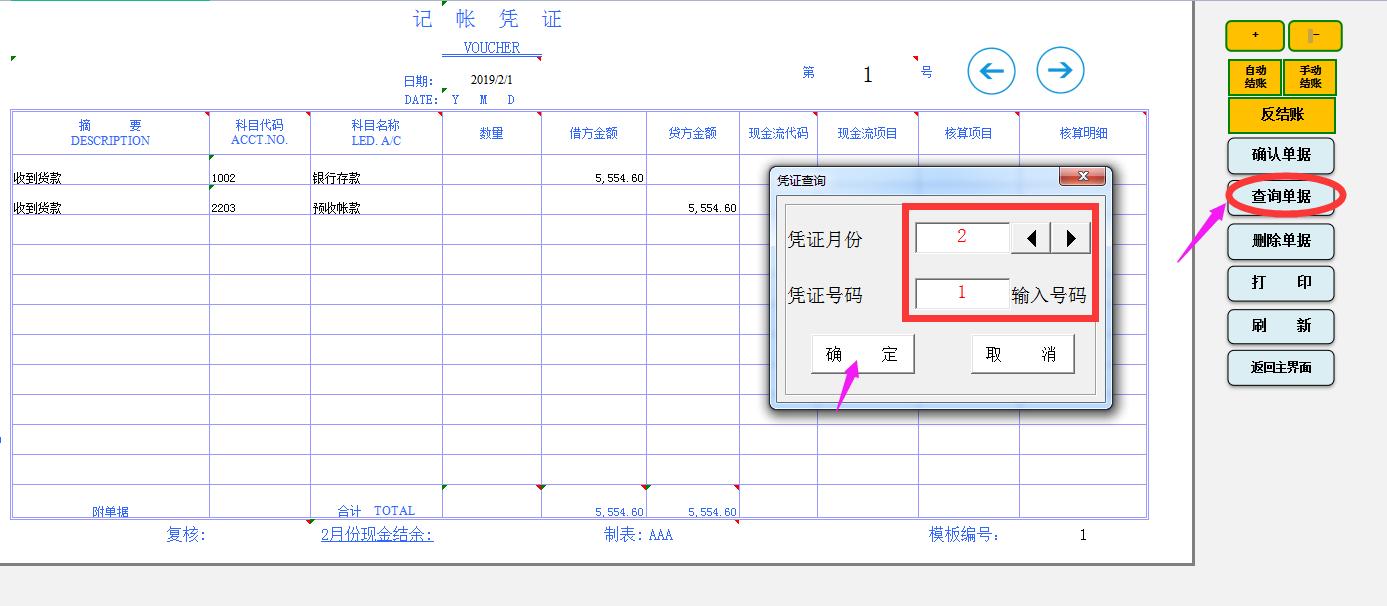Click the next voucher blue arrow
This screenshot has width=1387, height=606.
click(x=1060, y=70)
